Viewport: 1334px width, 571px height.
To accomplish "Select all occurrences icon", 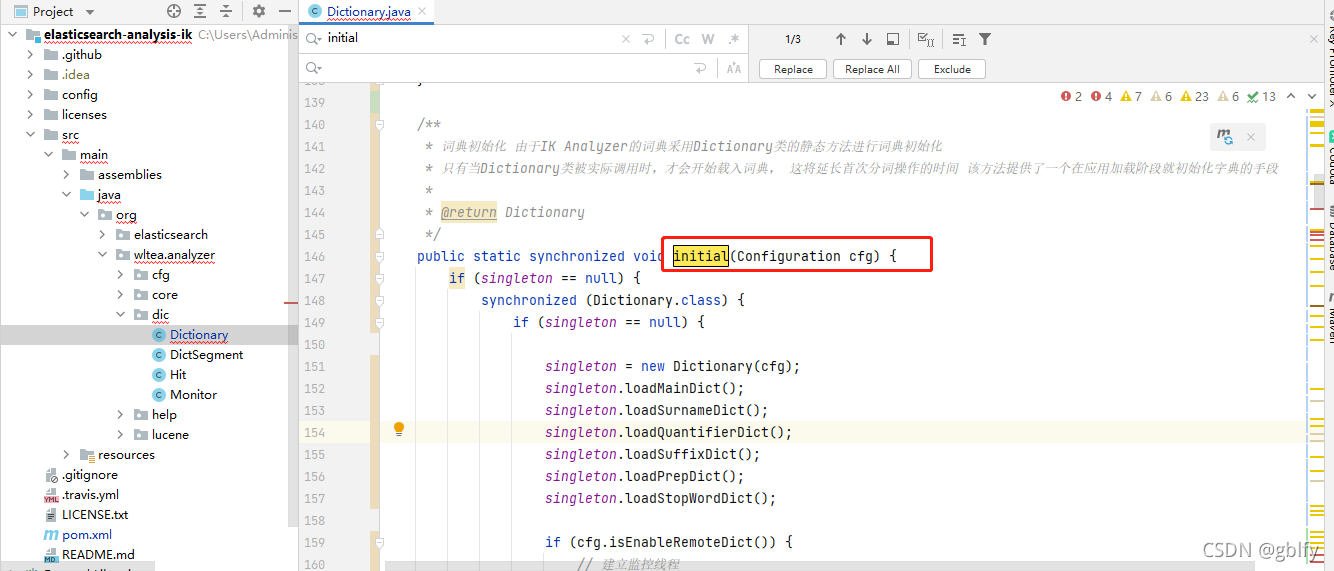I will point(926,39).
